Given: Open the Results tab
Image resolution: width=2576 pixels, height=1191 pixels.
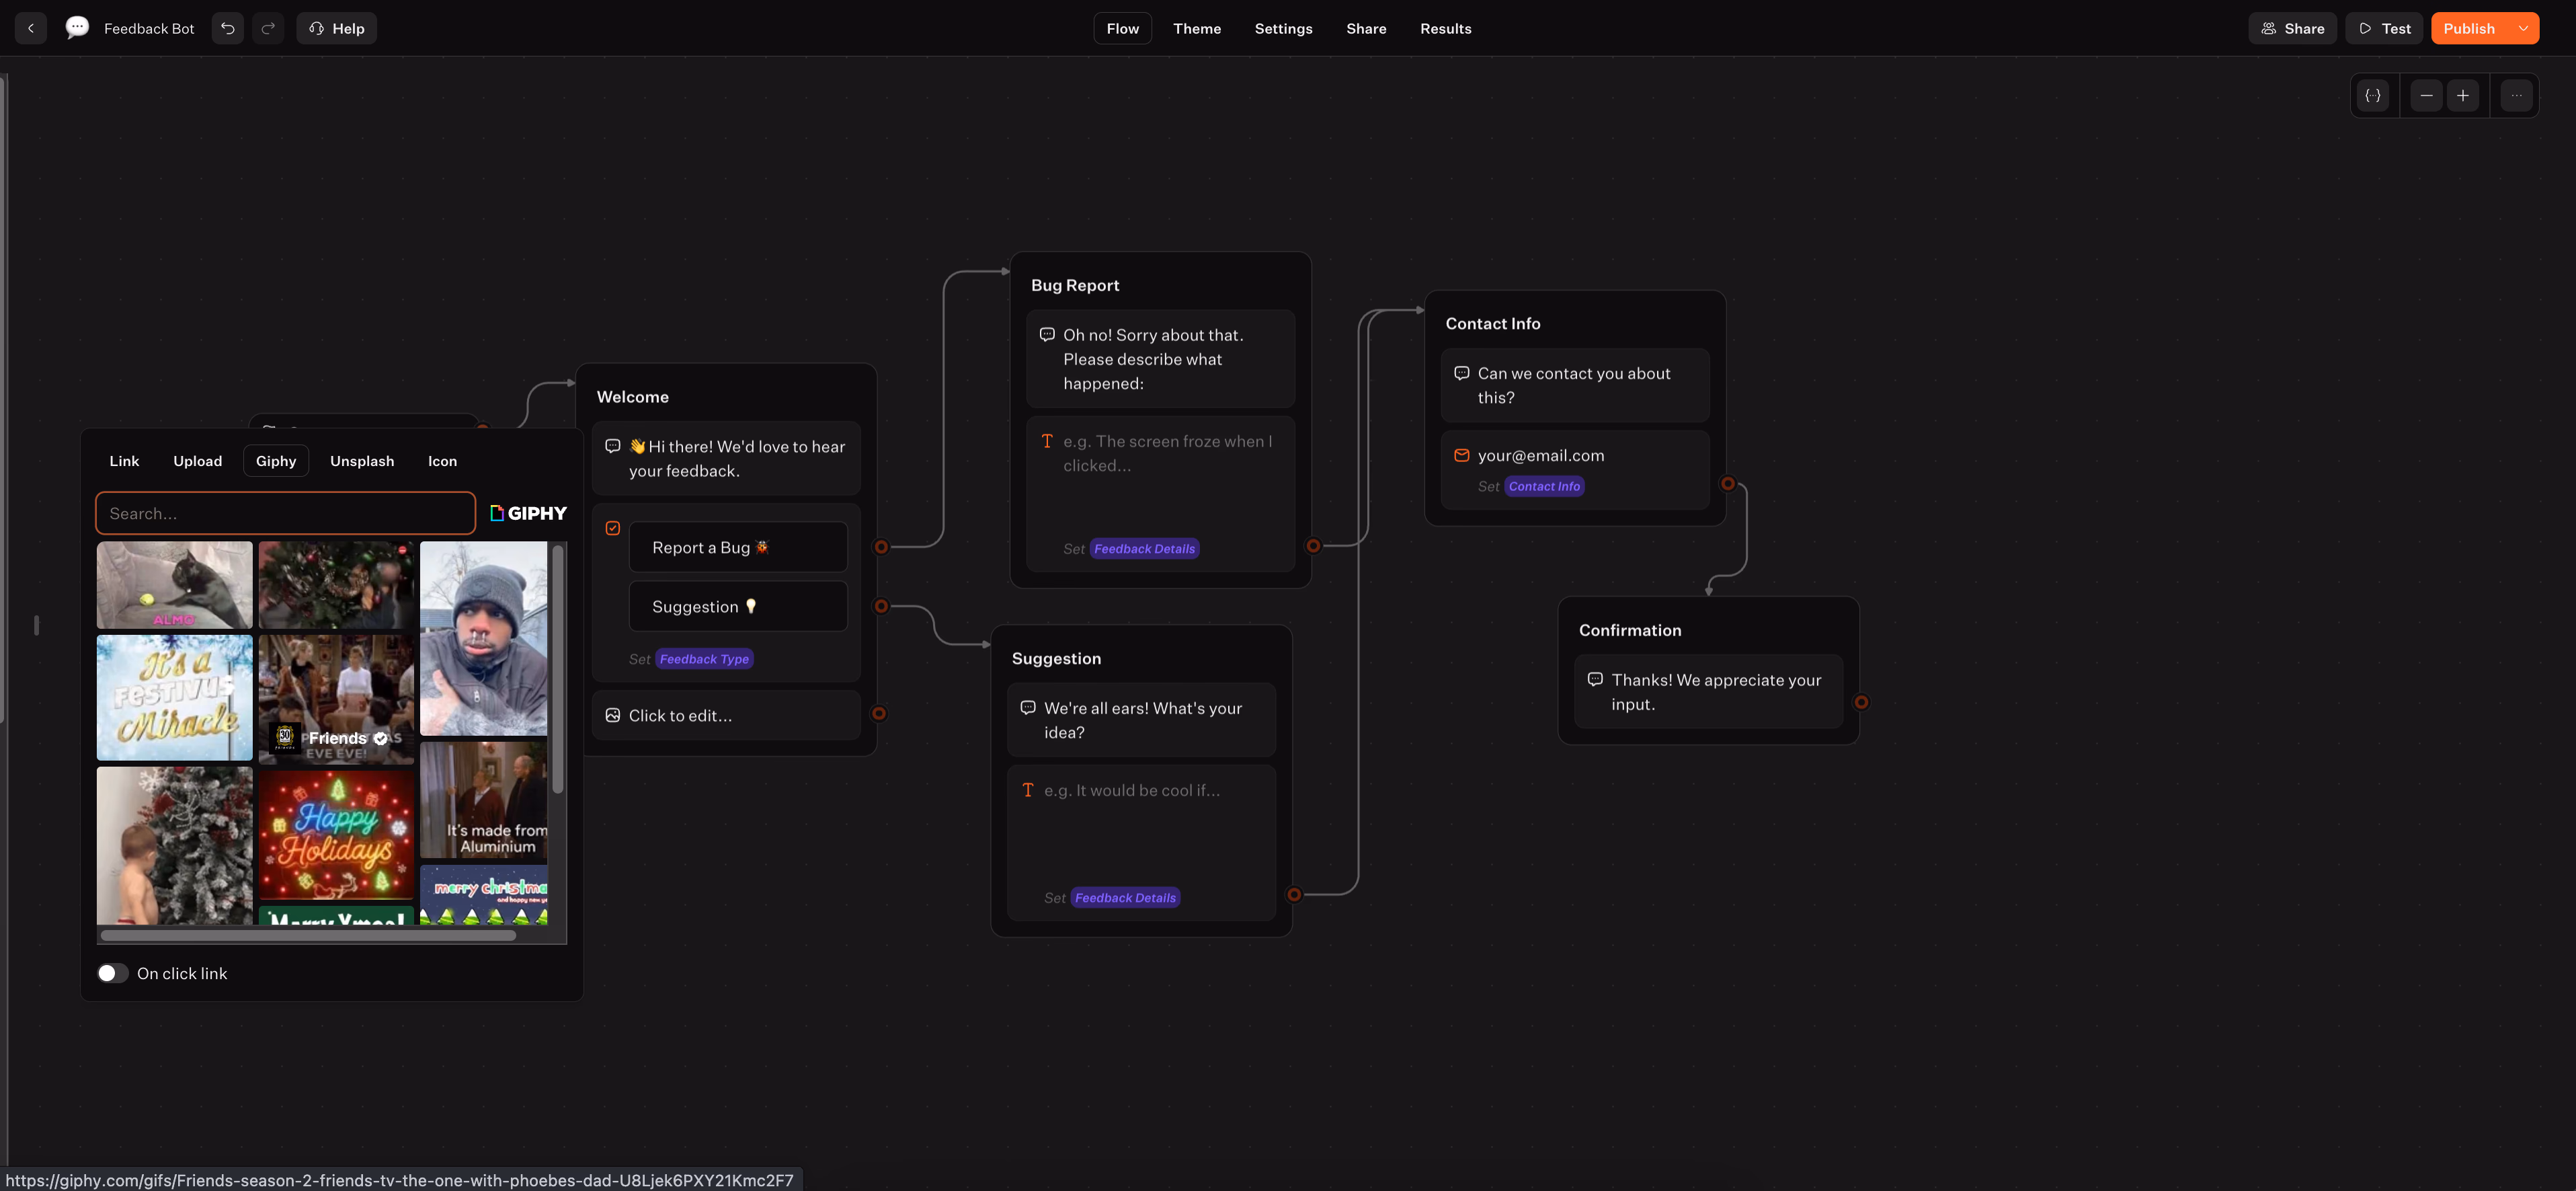Looking at the screenshot, I should (x=1445, y=28).
